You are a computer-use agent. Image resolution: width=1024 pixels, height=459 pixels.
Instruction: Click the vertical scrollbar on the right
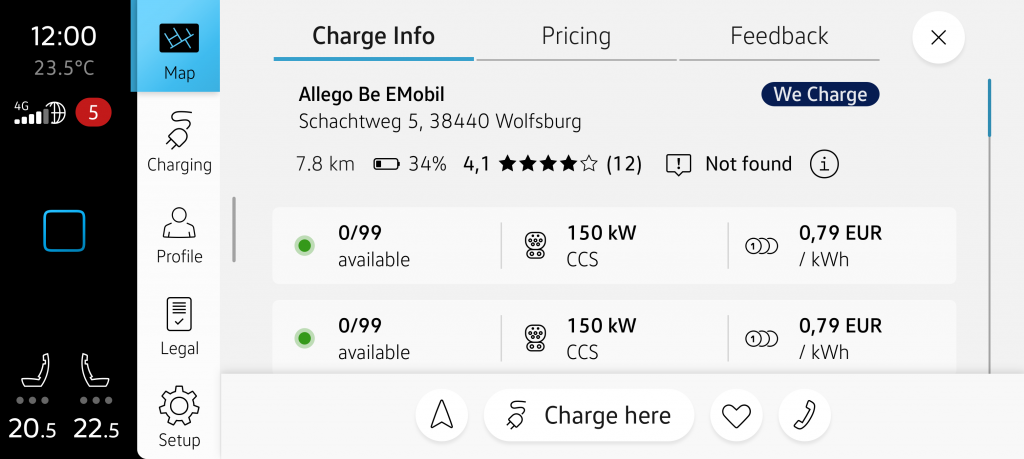[989, 108]
